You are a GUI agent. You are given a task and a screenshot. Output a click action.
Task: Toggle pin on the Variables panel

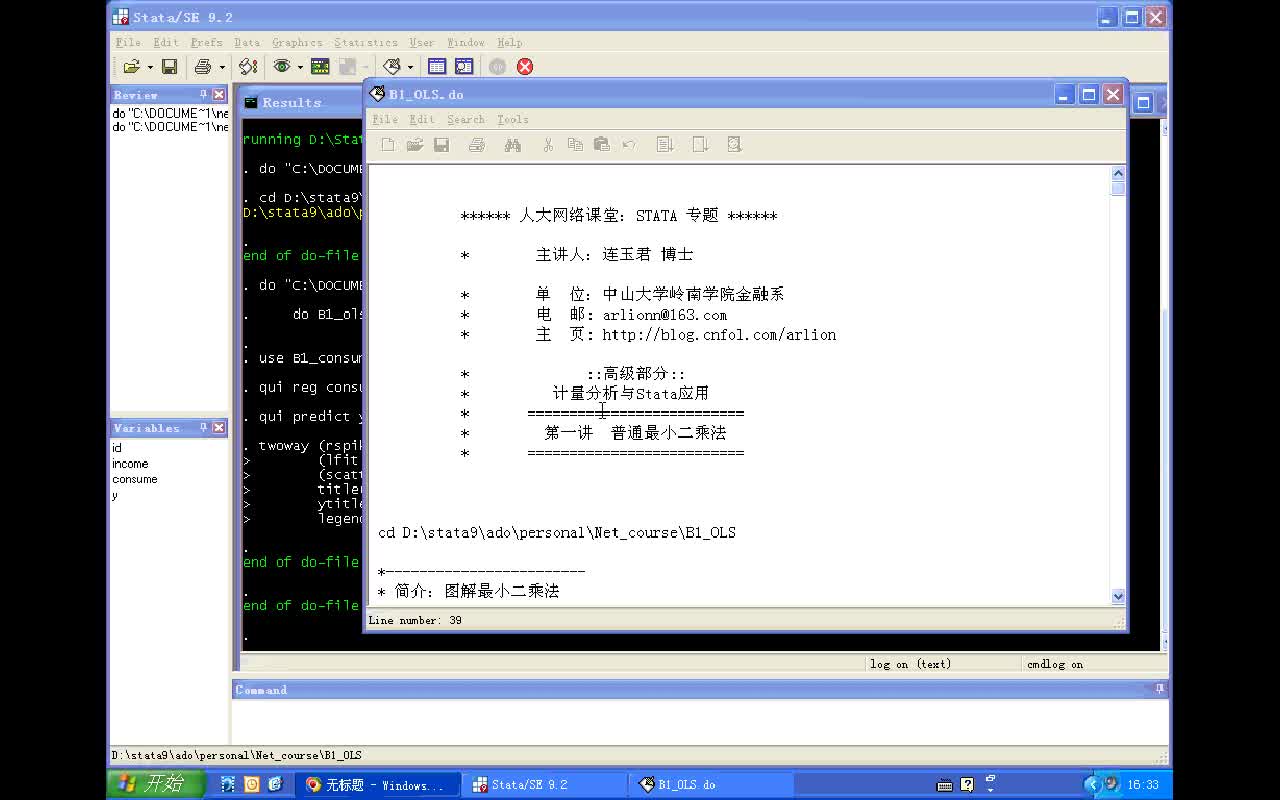(203, 427)
